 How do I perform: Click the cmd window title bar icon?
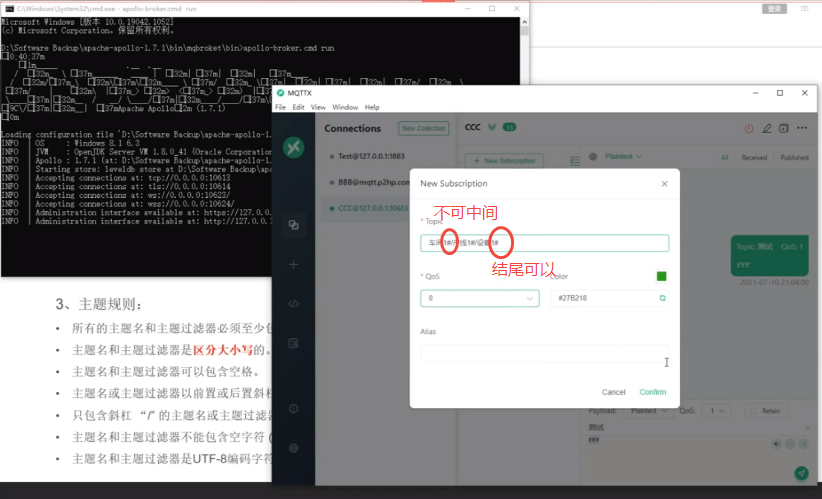tap(9, 8)
